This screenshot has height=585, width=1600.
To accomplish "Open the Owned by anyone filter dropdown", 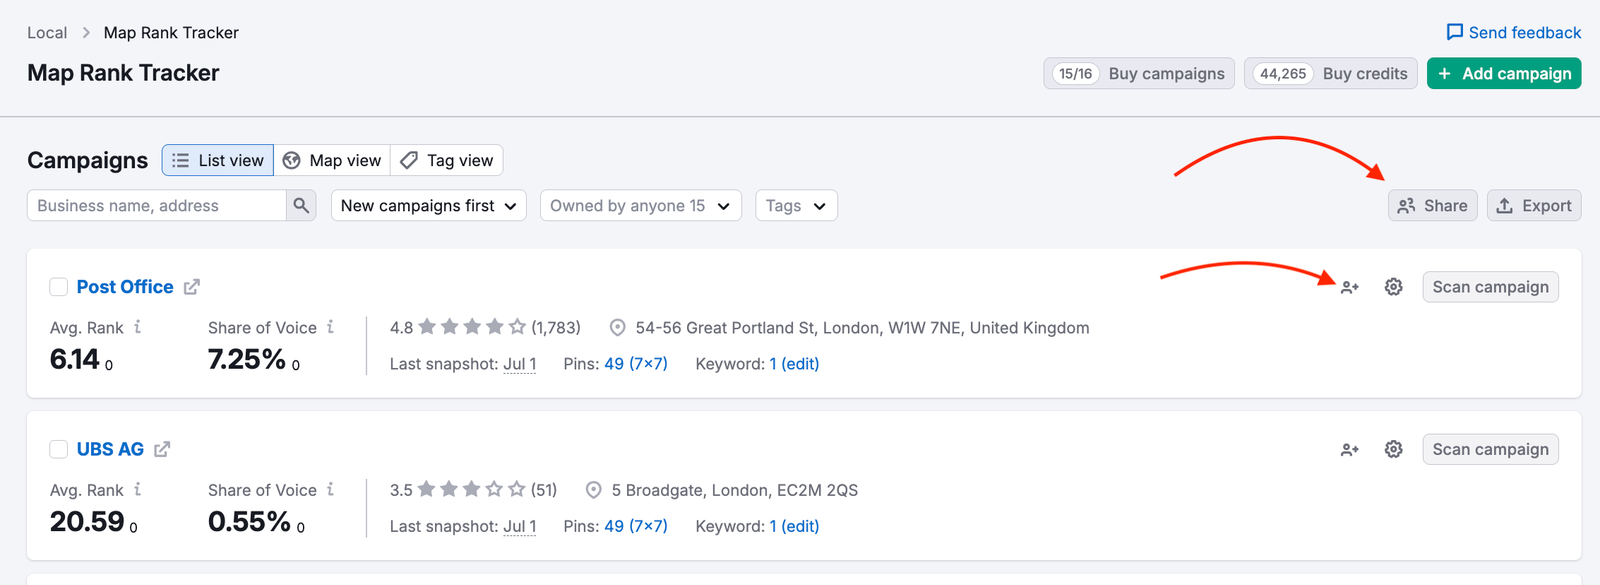I will 640,206.
